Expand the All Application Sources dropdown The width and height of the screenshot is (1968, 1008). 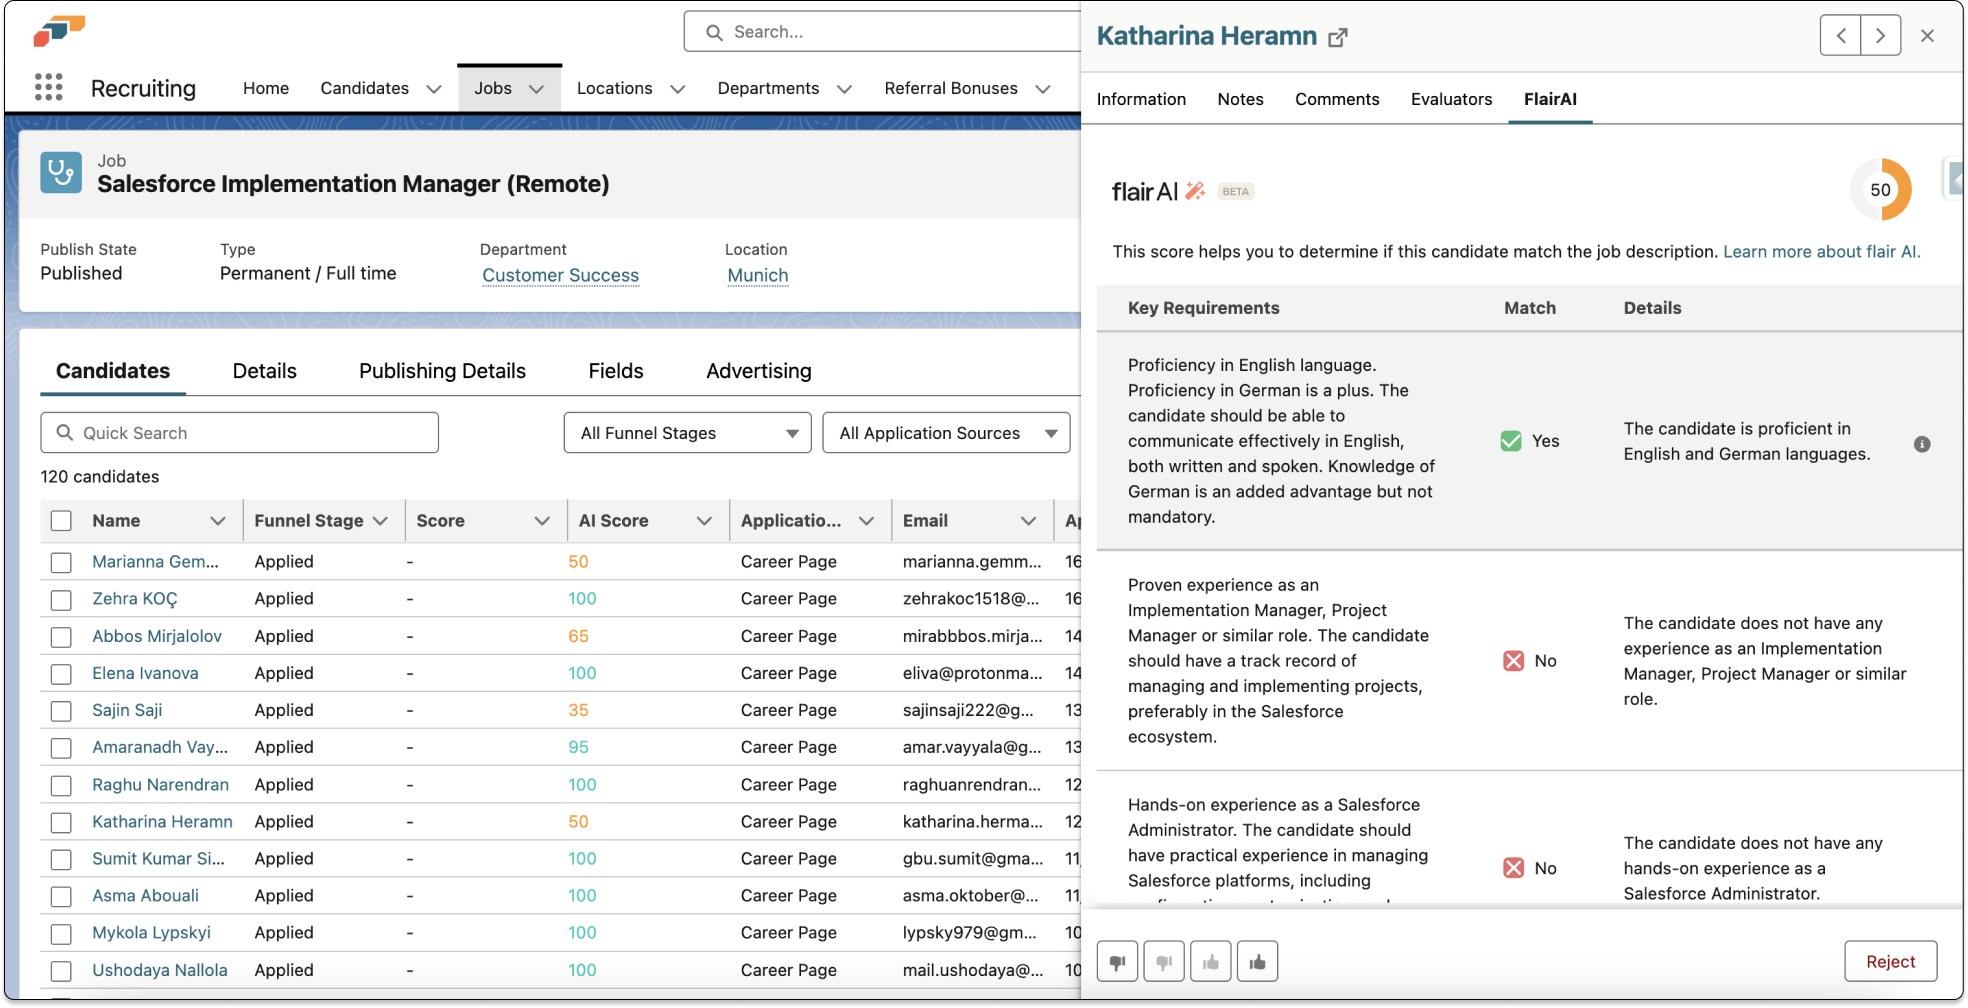pyautogui.click(x=945, y=433)
